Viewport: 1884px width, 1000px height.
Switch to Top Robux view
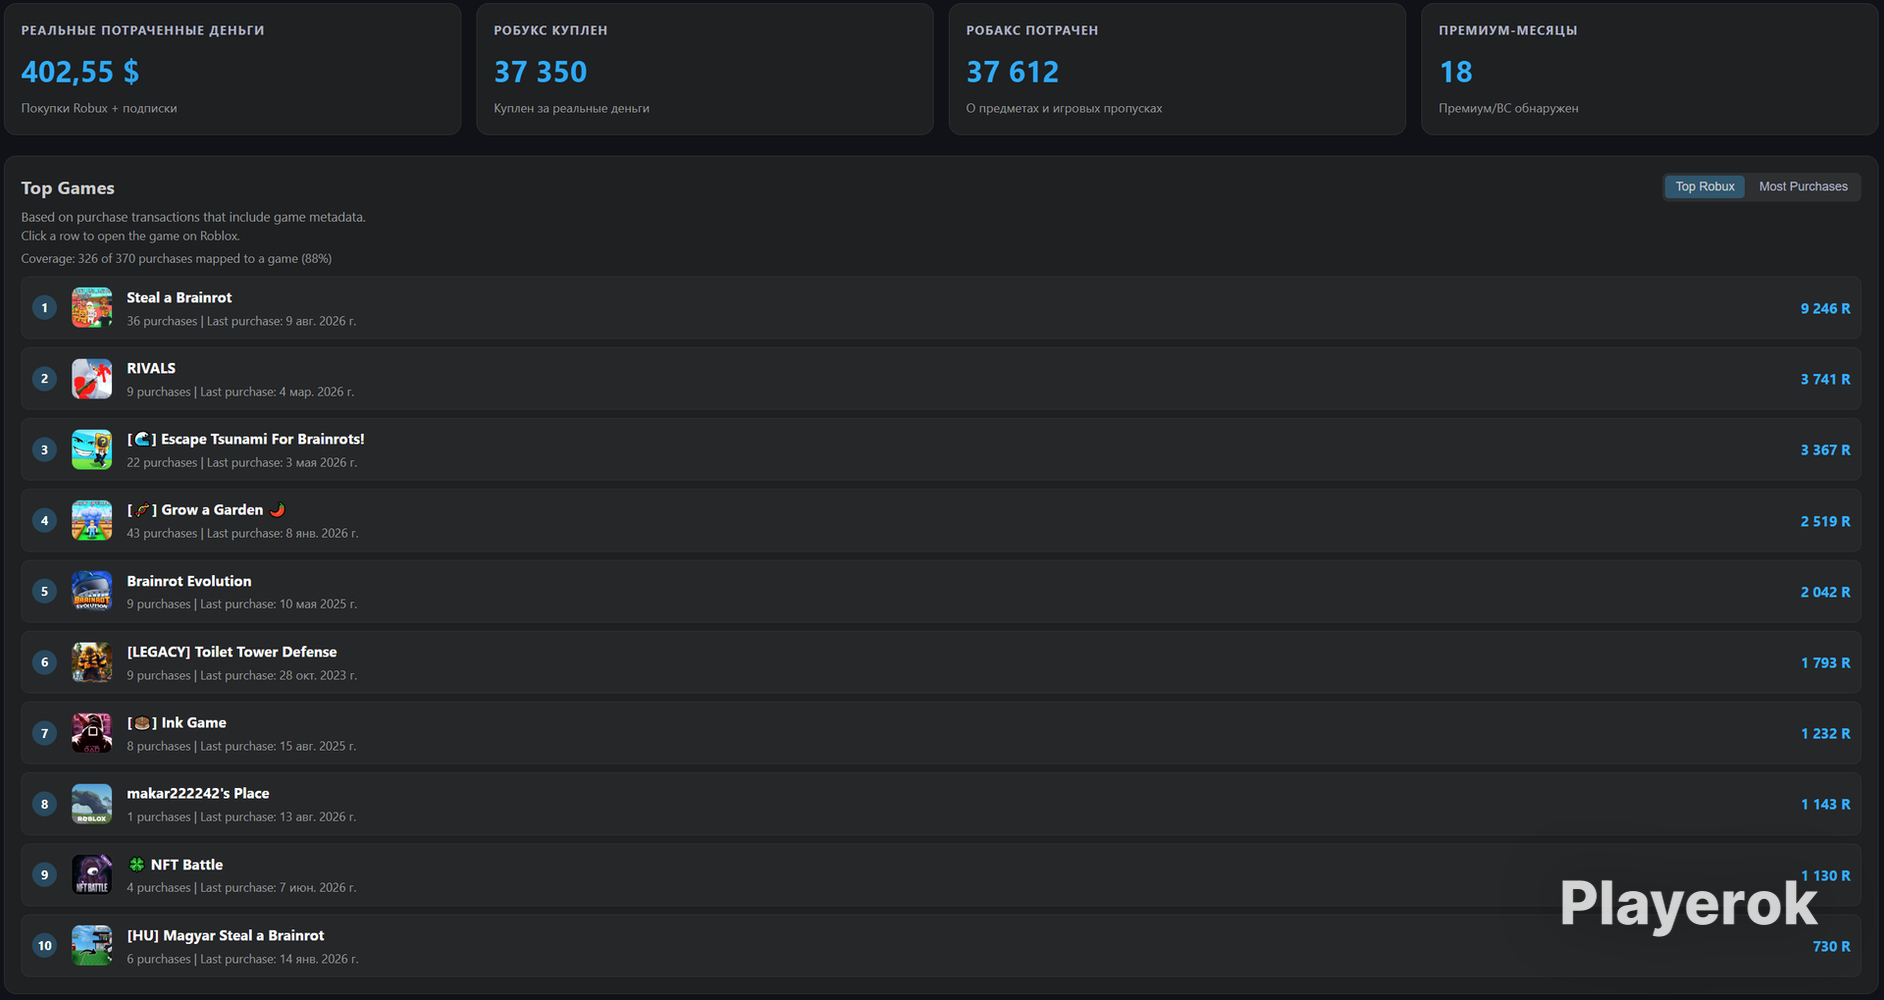coord(1705,187)
